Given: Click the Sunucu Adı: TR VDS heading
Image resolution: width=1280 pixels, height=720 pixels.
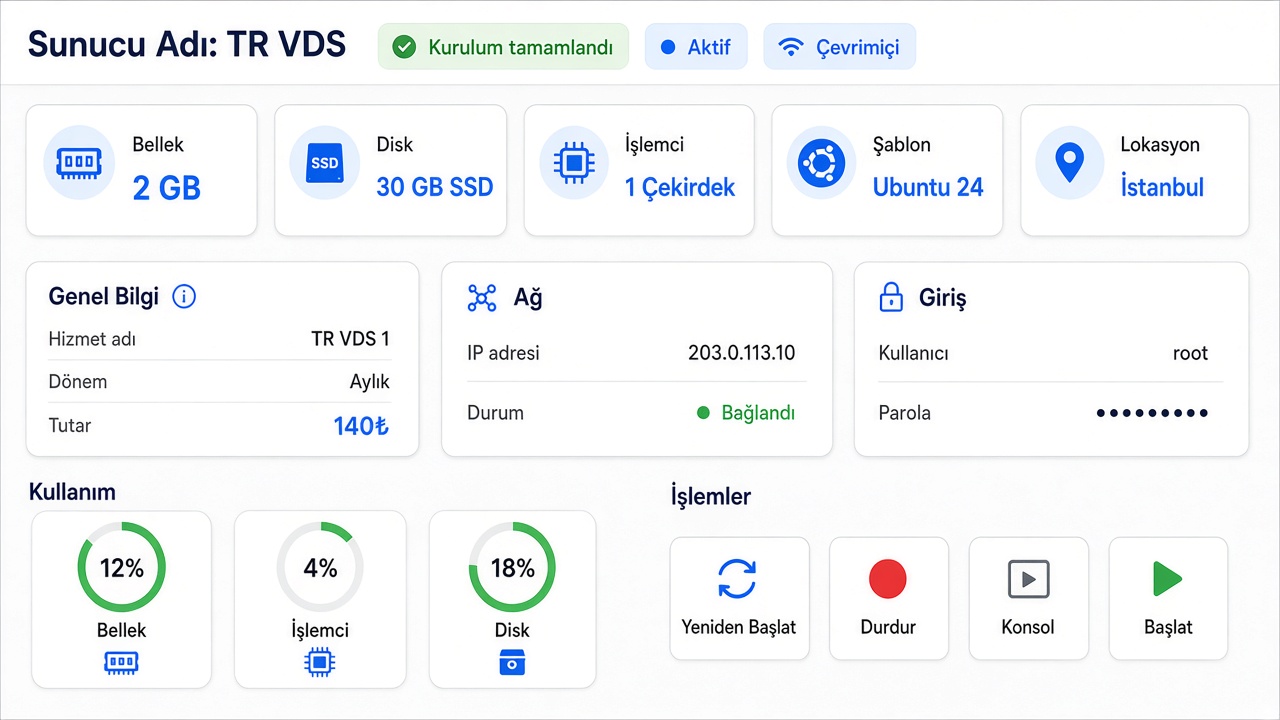Looking at the screenshot, I should pos(187,45).
